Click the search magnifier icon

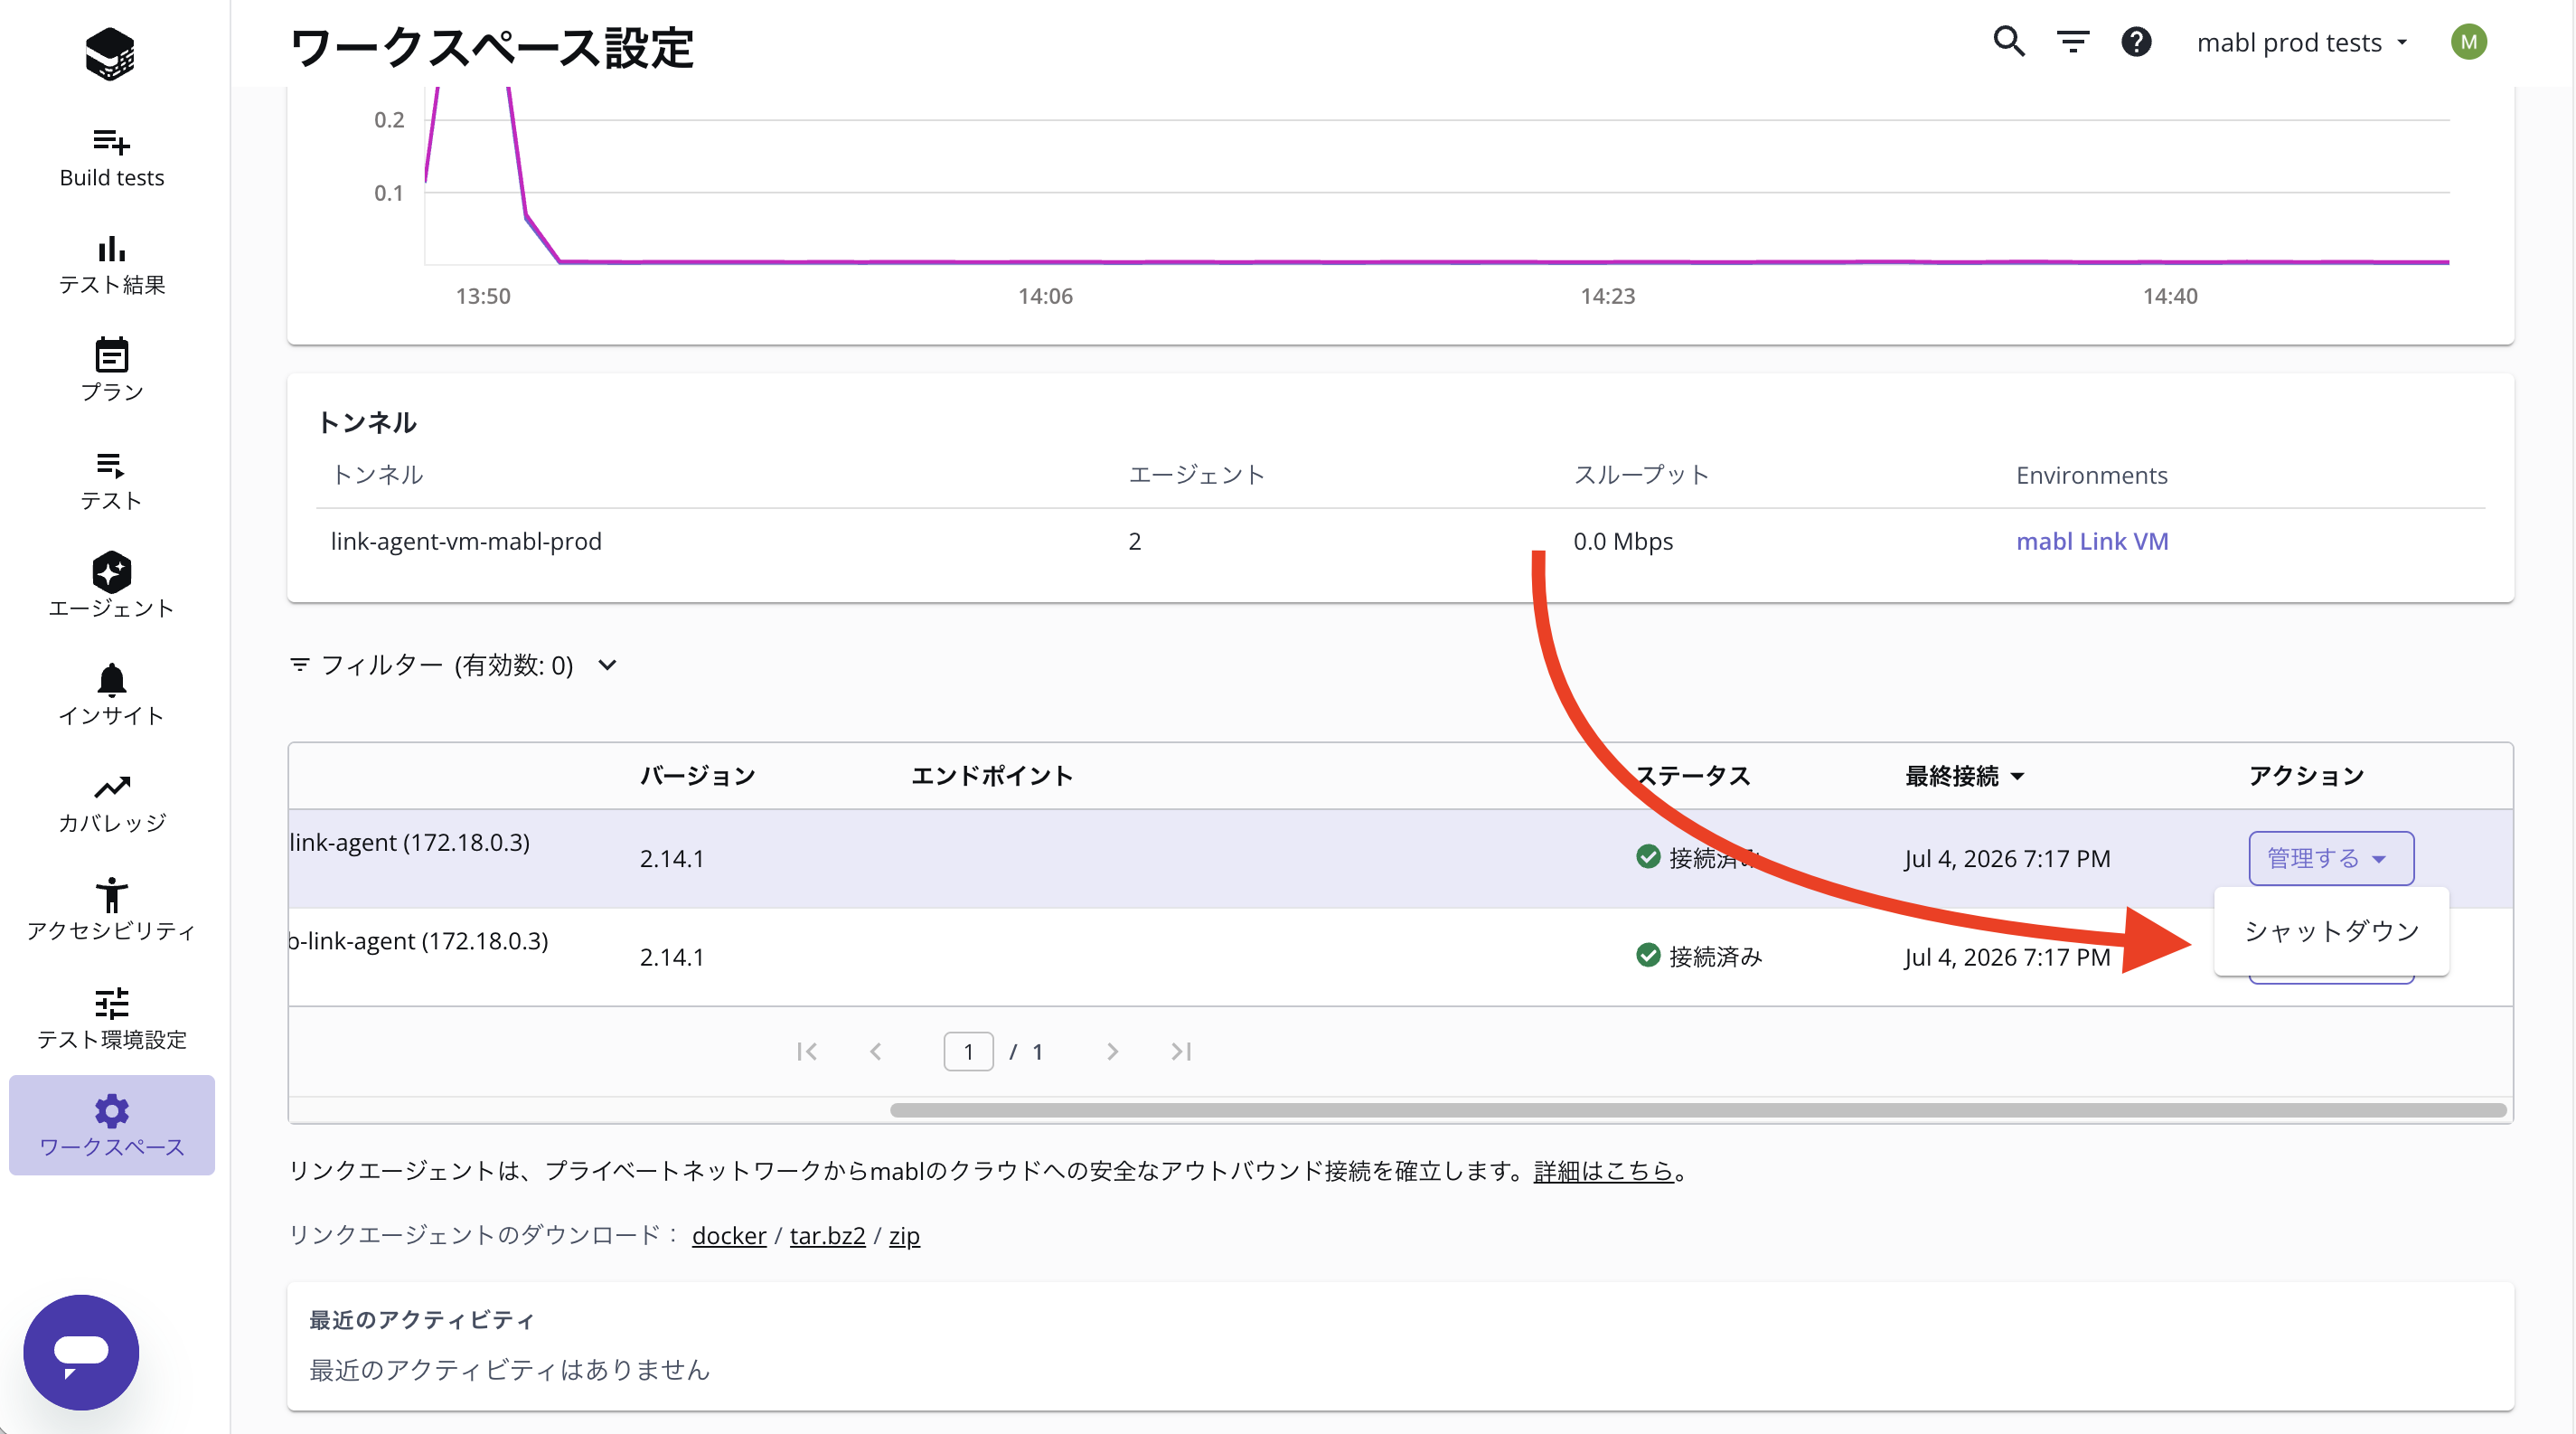pos(2009,42)
